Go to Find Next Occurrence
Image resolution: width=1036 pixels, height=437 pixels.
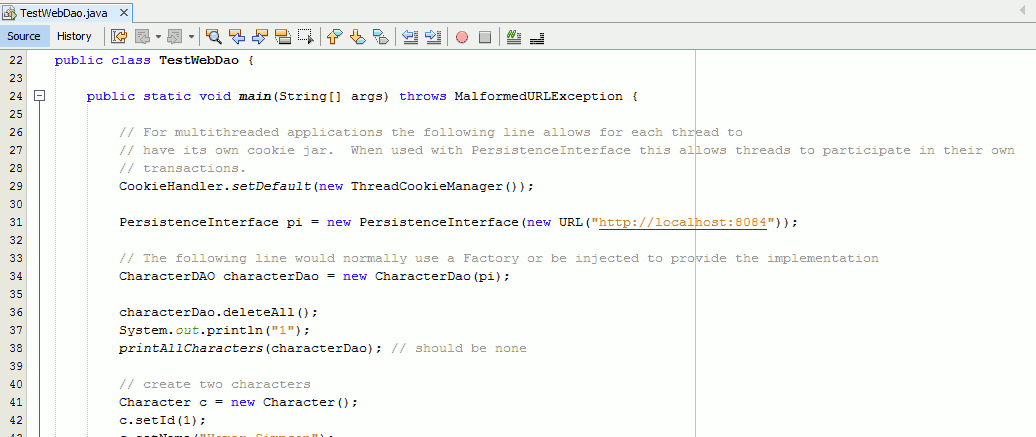[260, 37]
